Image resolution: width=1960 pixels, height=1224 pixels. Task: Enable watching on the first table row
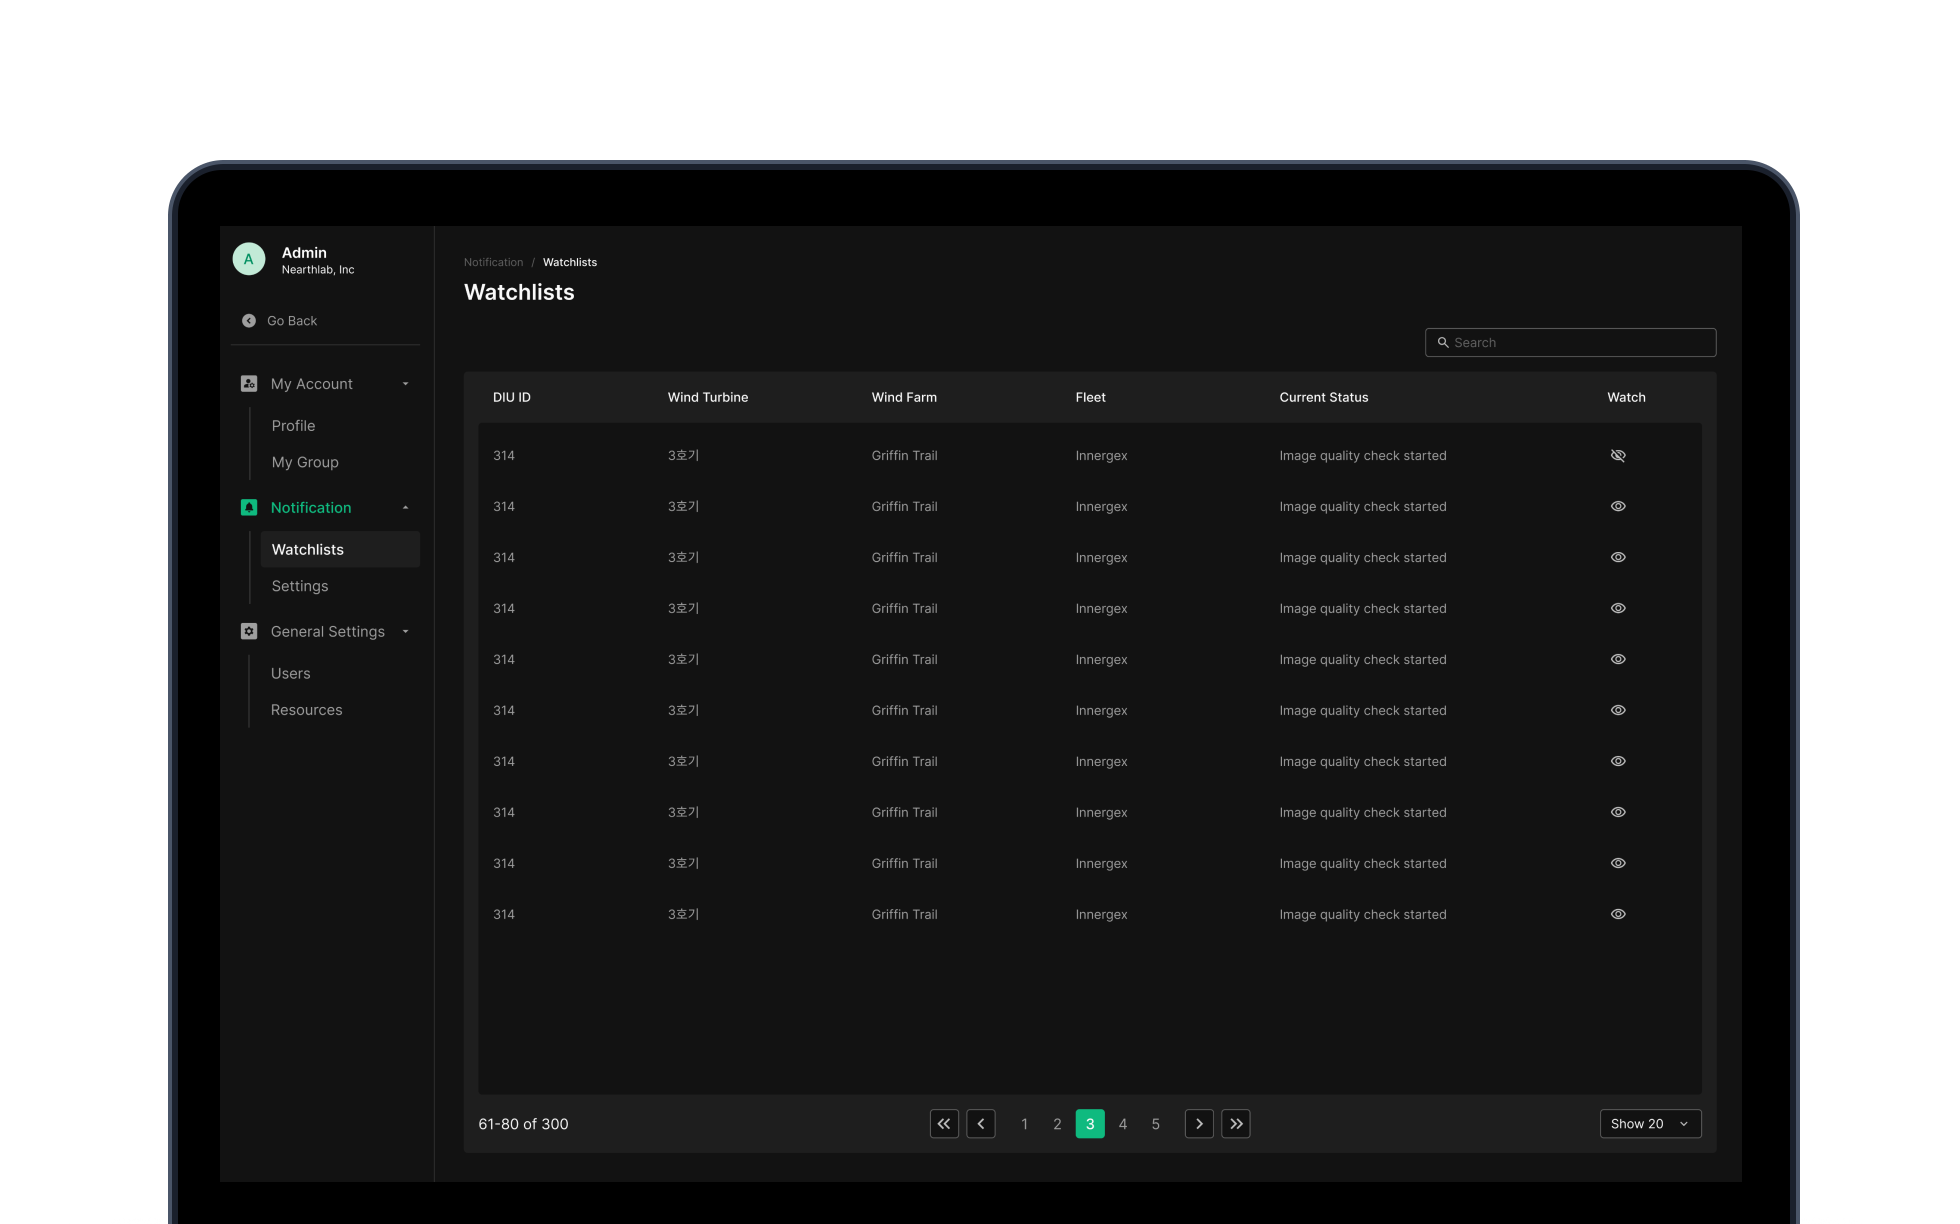coord(1618,455)
